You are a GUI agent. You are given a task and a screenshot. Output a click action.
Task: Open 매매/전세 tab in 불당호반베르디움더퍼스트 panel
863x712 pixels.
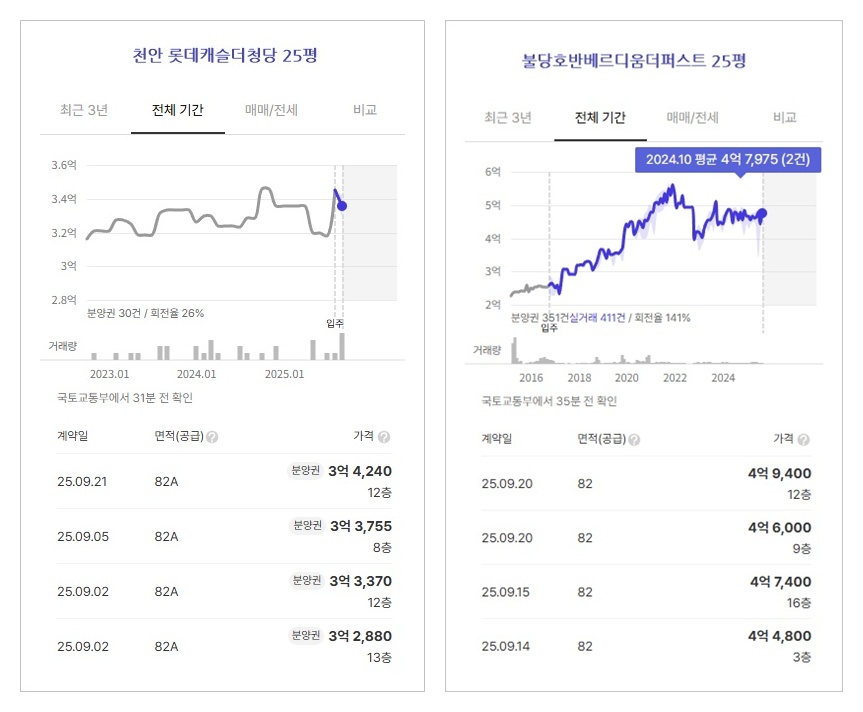pyautogui.click(x=692, y=118)
